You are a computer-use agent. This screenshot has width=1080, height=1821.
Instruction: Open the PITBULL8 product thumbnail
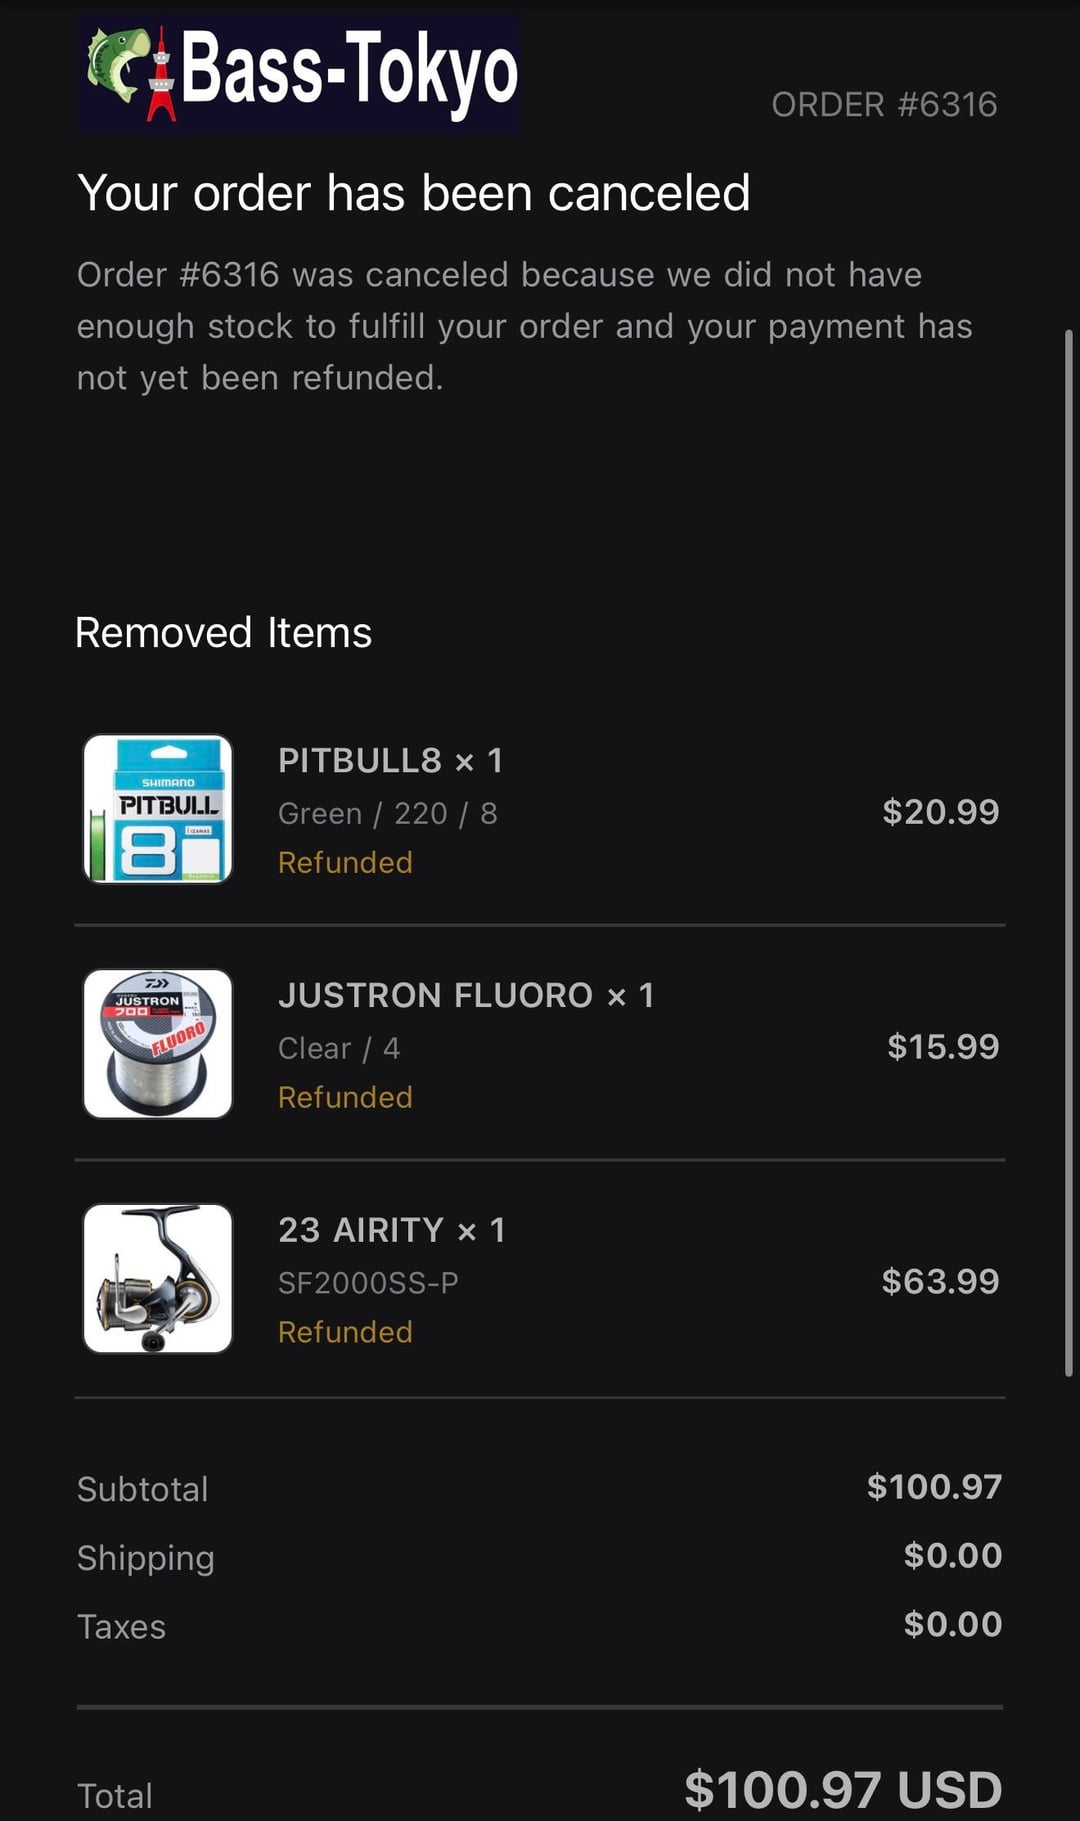[x=158, y=809]
